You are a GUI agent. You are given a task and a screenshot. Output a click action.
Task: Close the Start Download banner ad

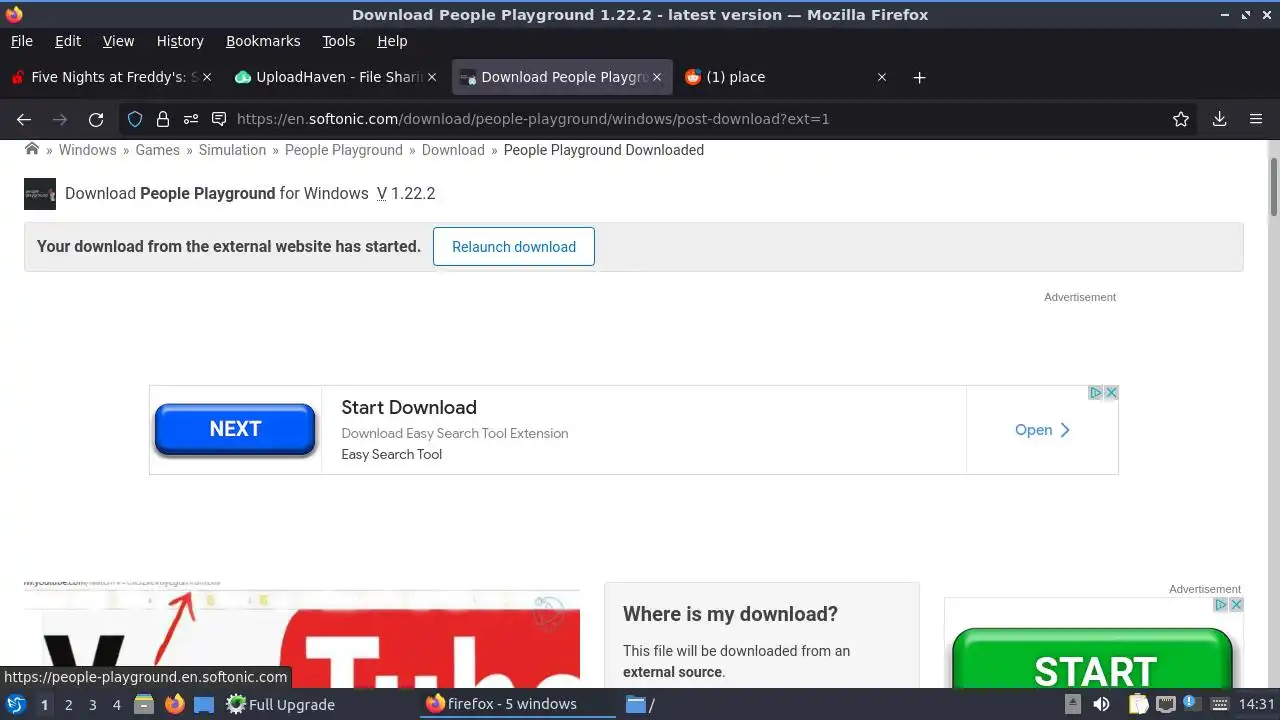click(1111, 393)
